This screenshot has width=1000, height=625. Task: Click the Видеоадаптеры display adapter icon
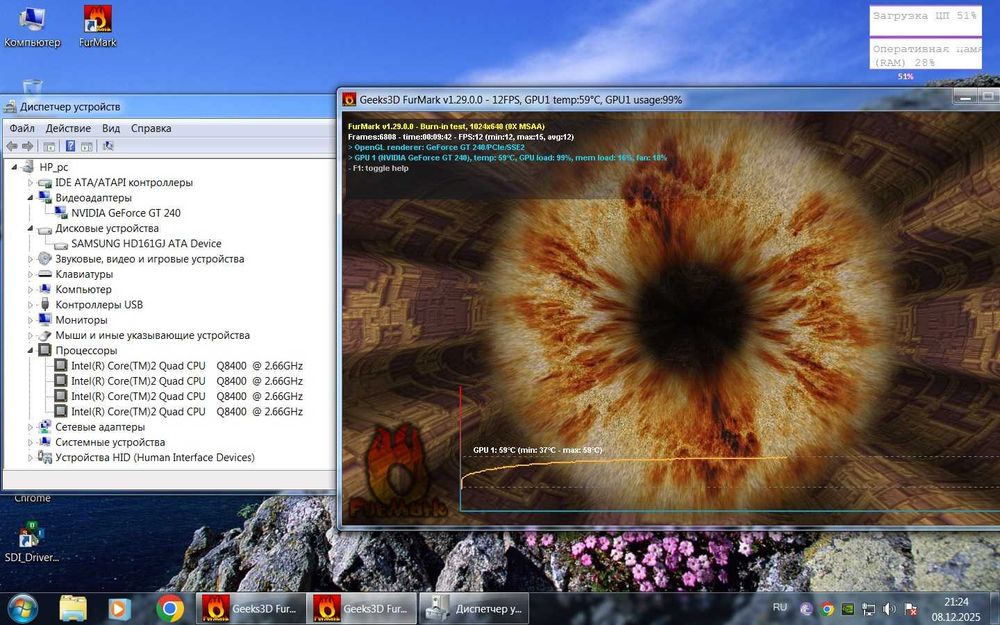point(45,198)
